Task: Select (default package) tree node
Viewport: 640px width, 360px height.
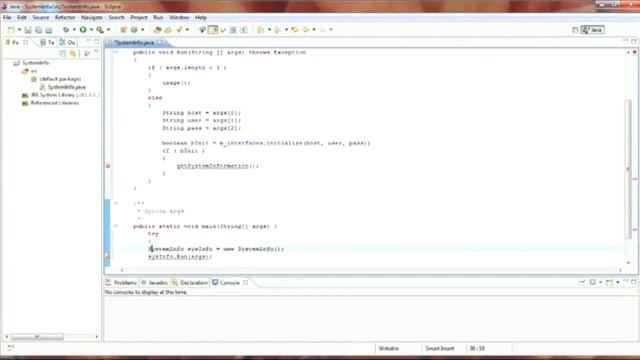Action: tap(60, 79)
